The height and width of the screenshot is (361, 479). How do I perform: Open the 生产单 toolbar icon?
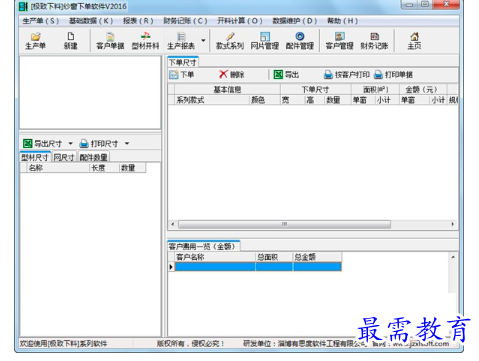35,41
